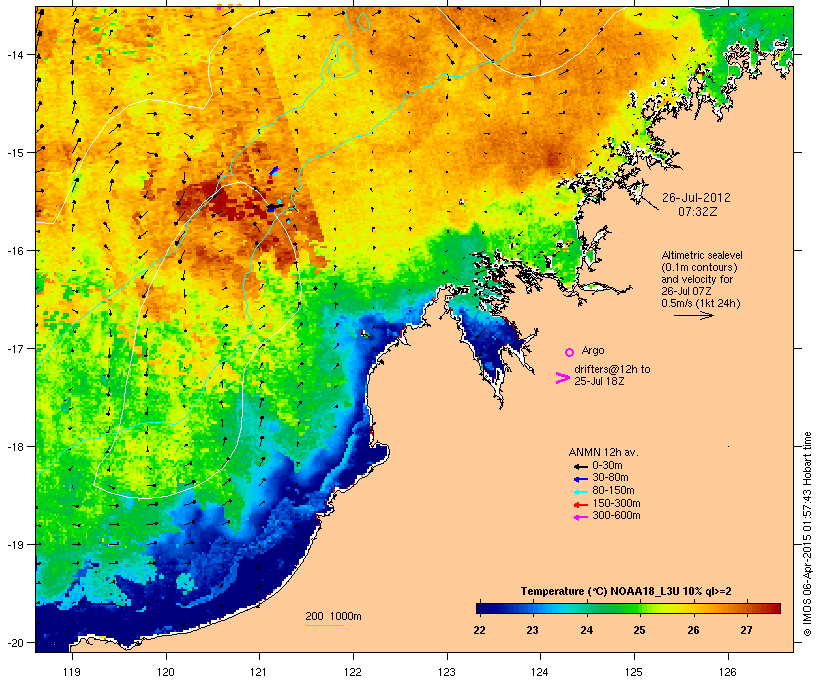Viewport: 820px width, 680px height.
Task: Click the cyan 200 1000m bathymetry legend line
Action: point(325,625)
